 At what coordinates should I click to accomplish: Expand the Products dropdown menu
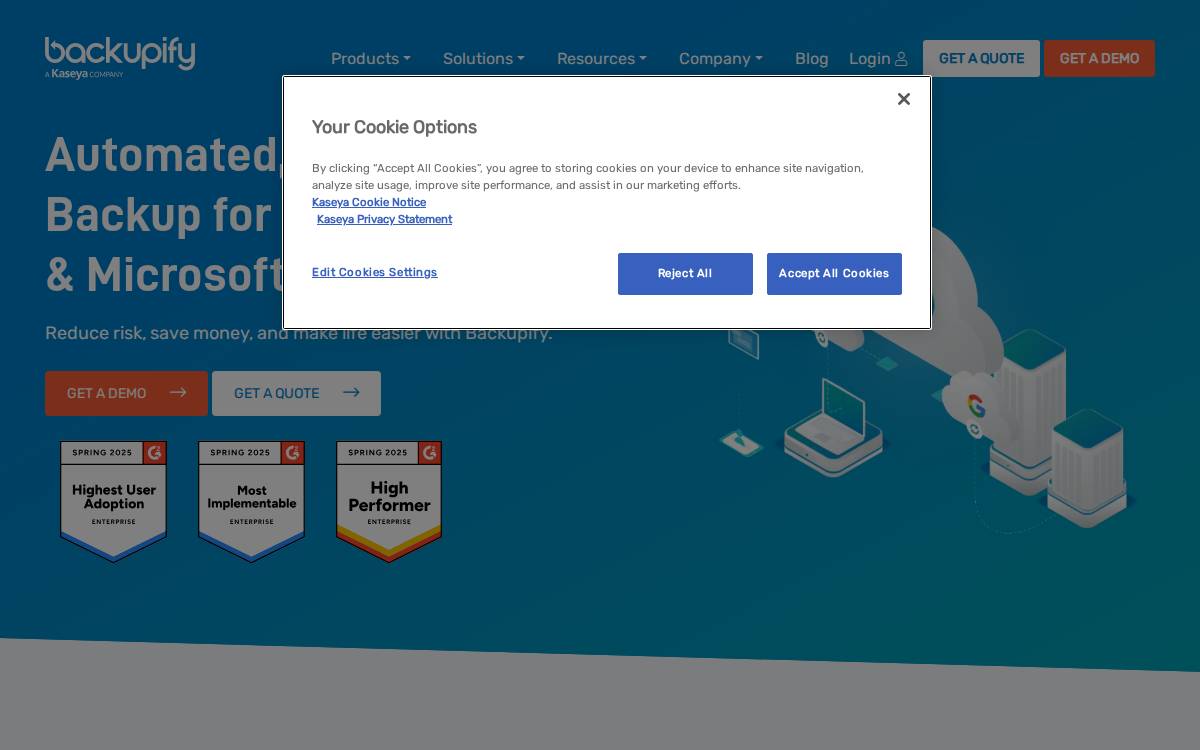tap(371, 58)
